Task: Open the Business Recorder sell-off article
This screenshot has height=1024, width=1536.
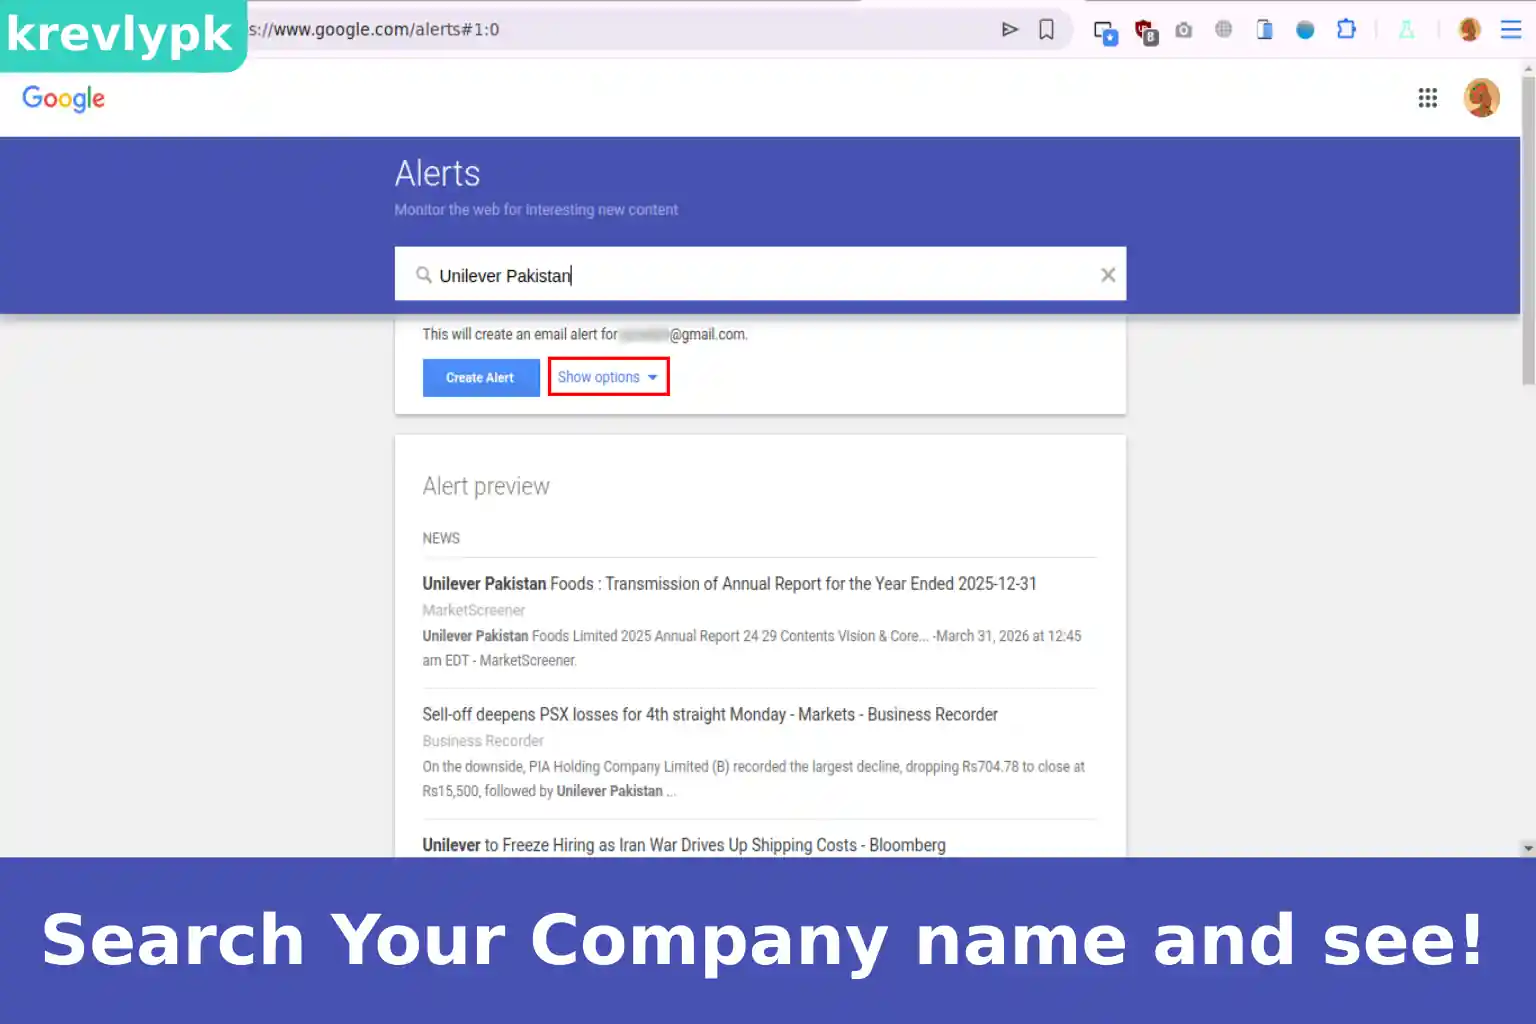Action: [709, 714]
